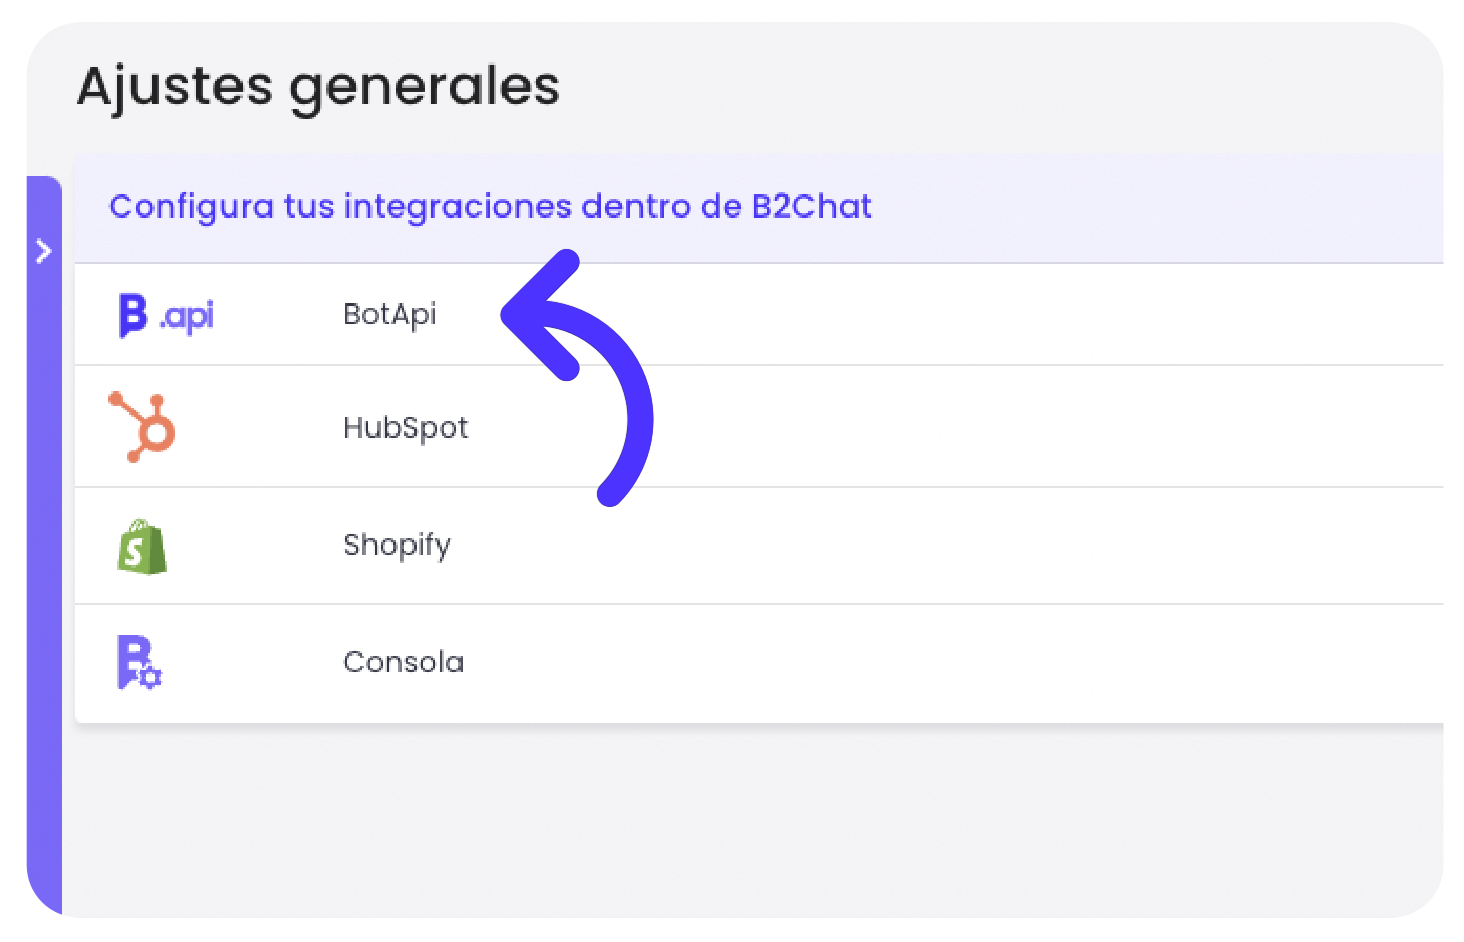Click the green Shopify bag icon
The height and width of the screenshot is (942, 1464).
[142, 547]
